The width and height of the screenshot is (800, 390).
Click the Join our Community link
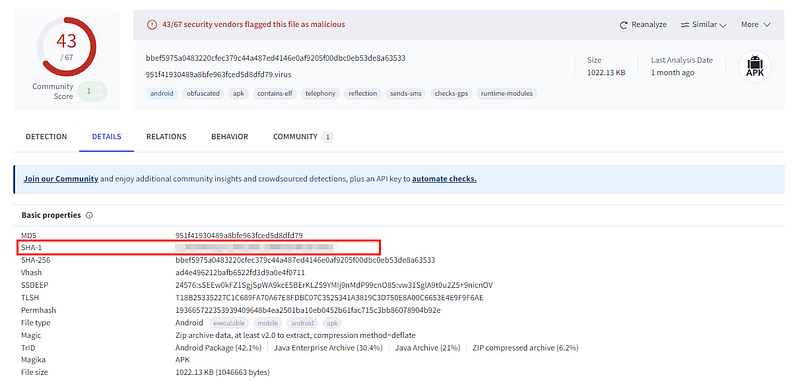tap(61, 179)
